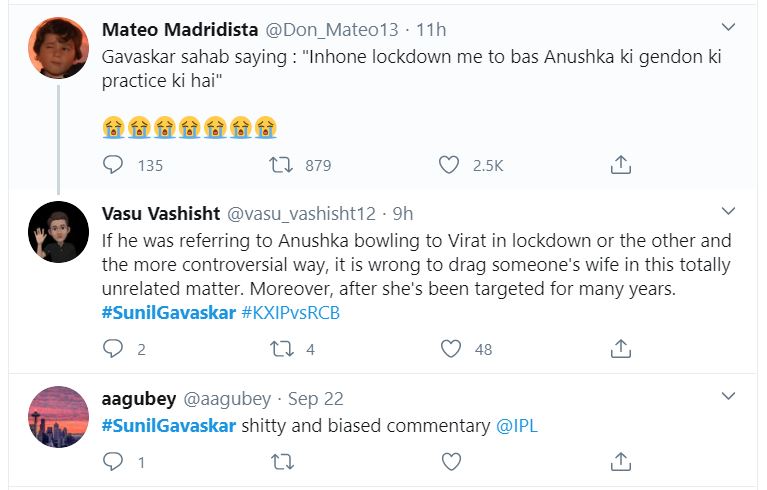Like Vasu Vashisht's tweet

(x=451, y=348)
